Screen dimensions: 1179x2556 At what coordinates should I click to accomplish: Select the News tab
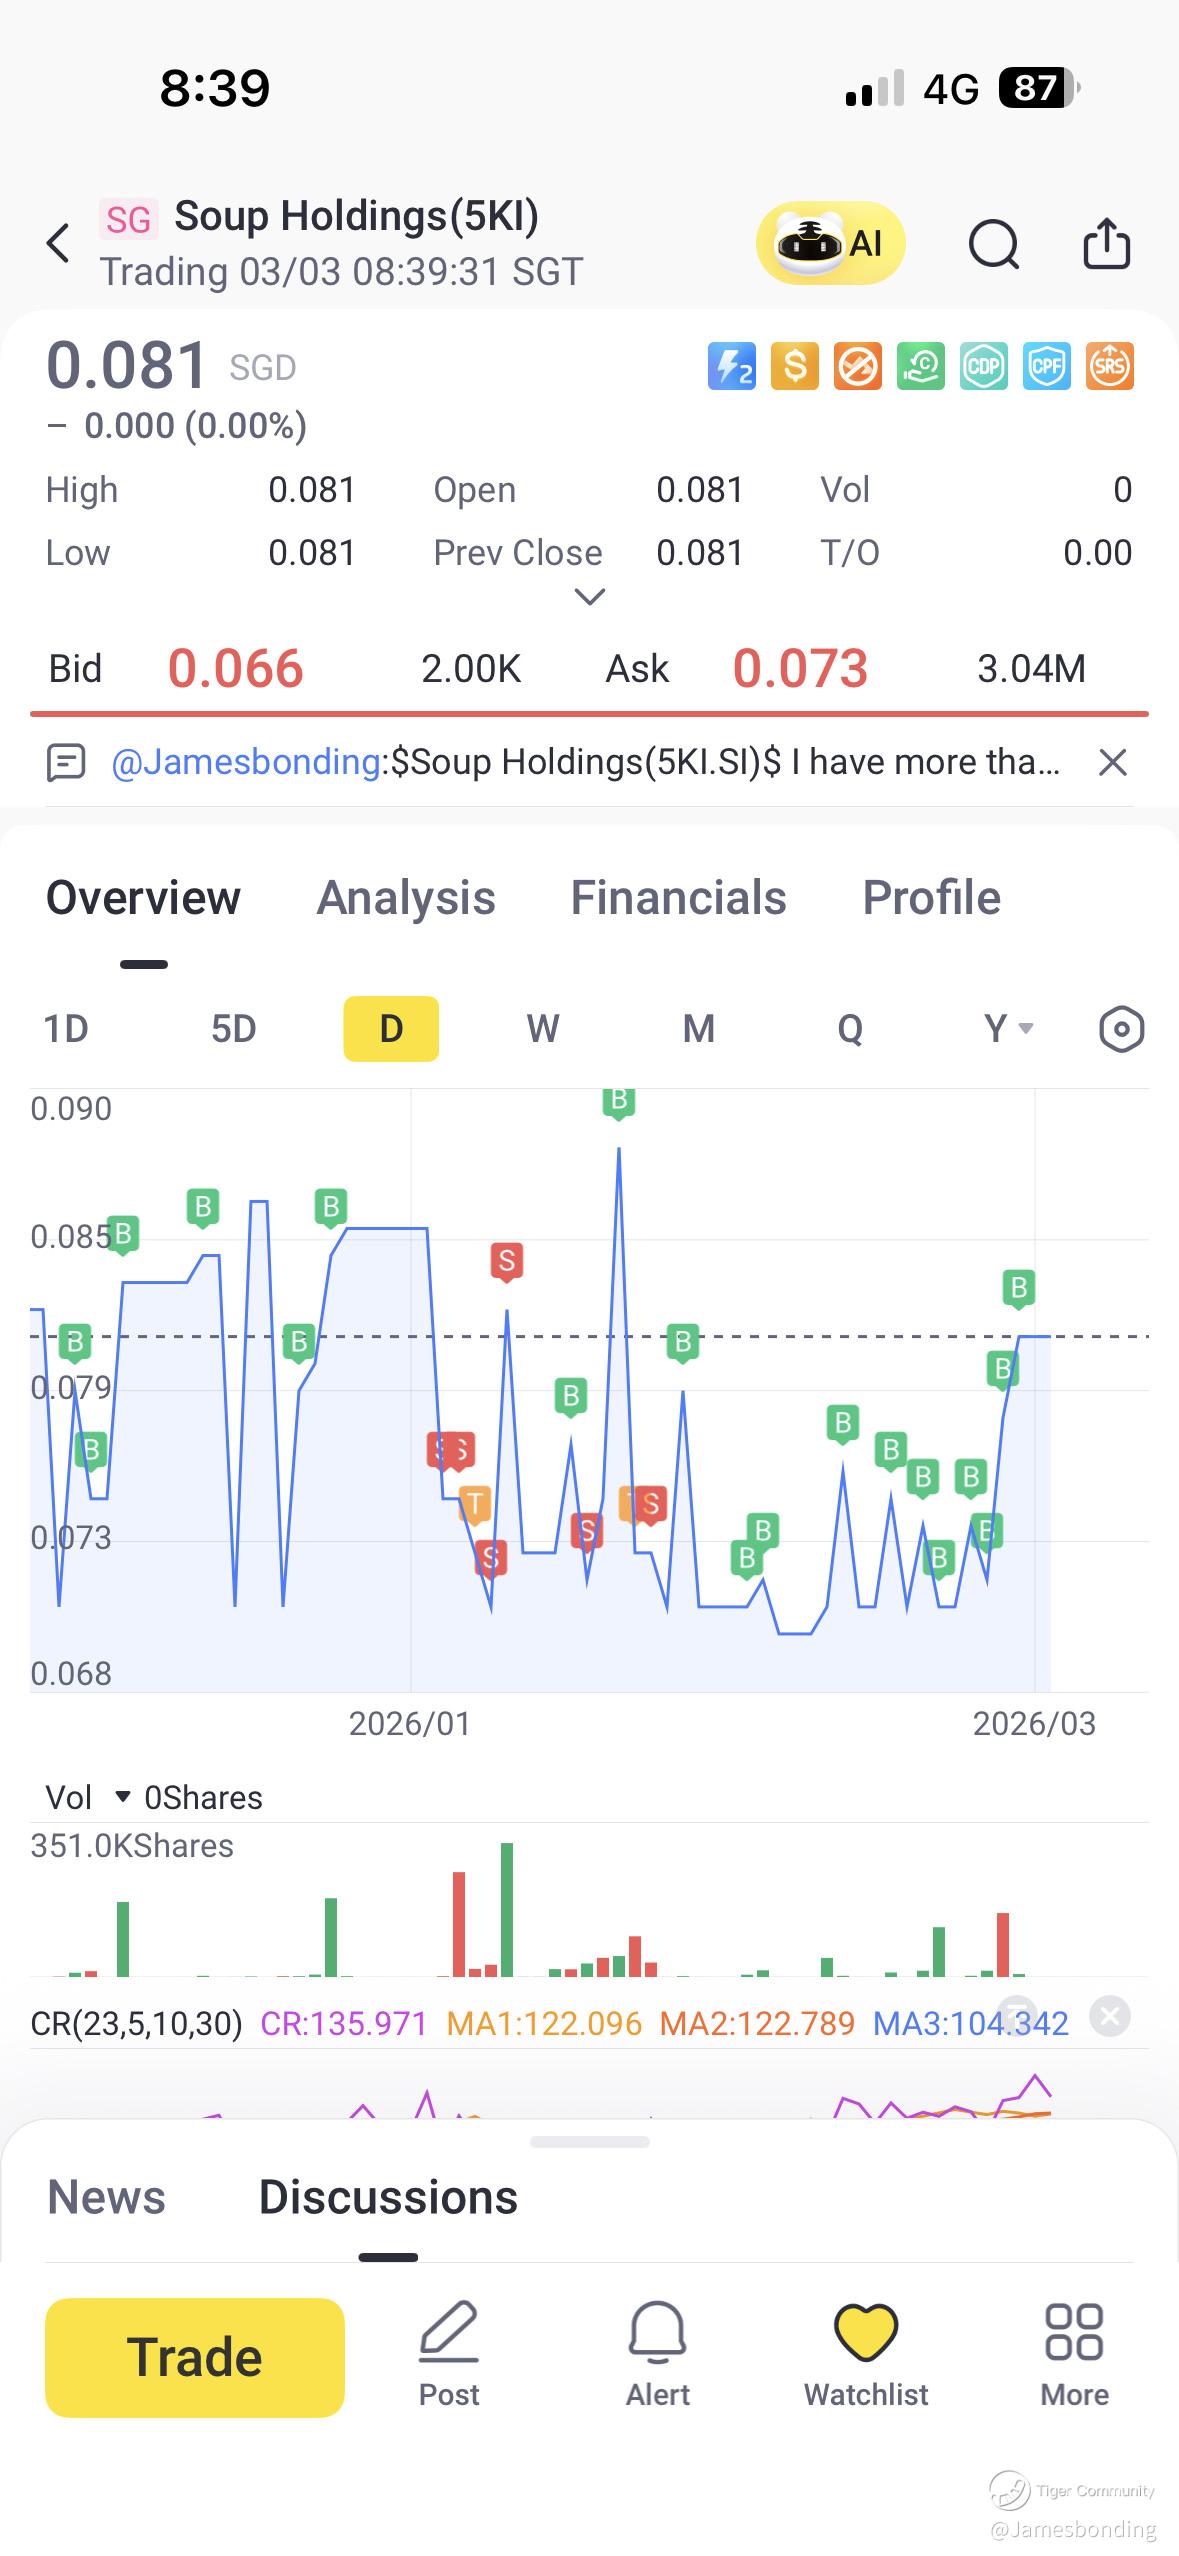(x=106, y=2197)
